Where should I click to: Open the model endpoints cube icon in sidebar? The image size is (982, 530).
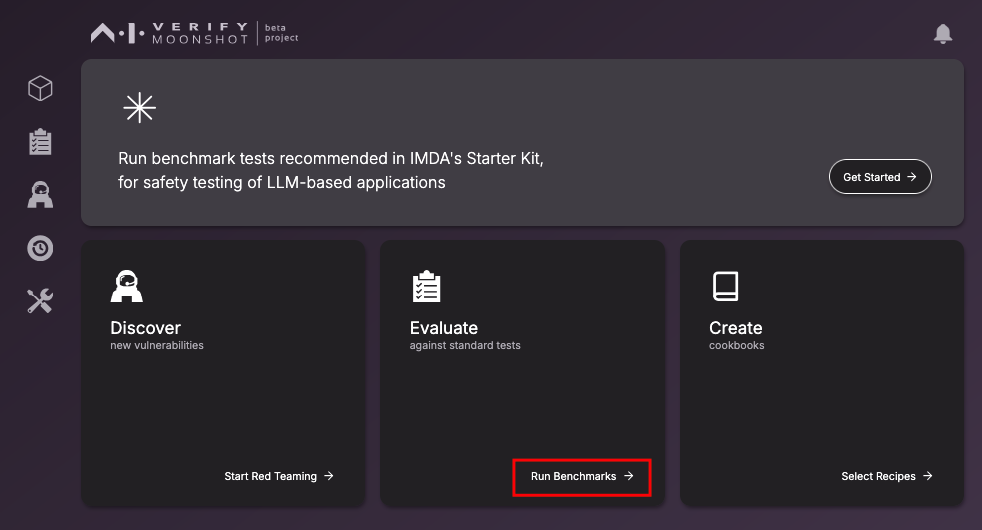coord(40,88)
